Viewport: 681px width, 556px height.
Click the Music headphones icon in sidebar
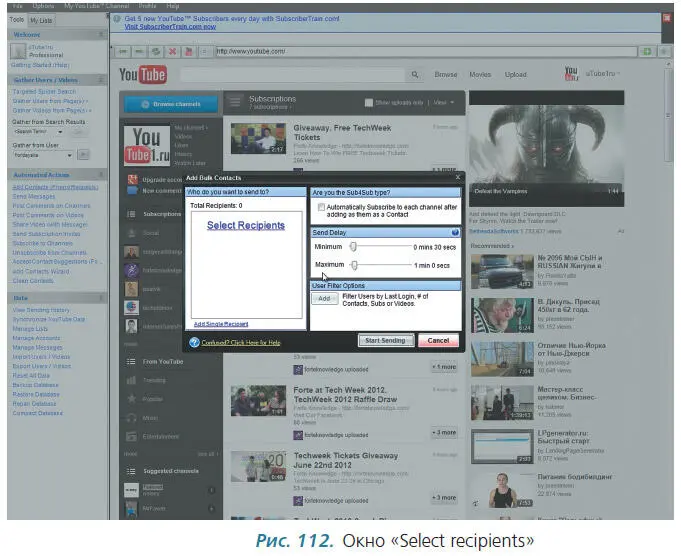(x=131, y=418)
